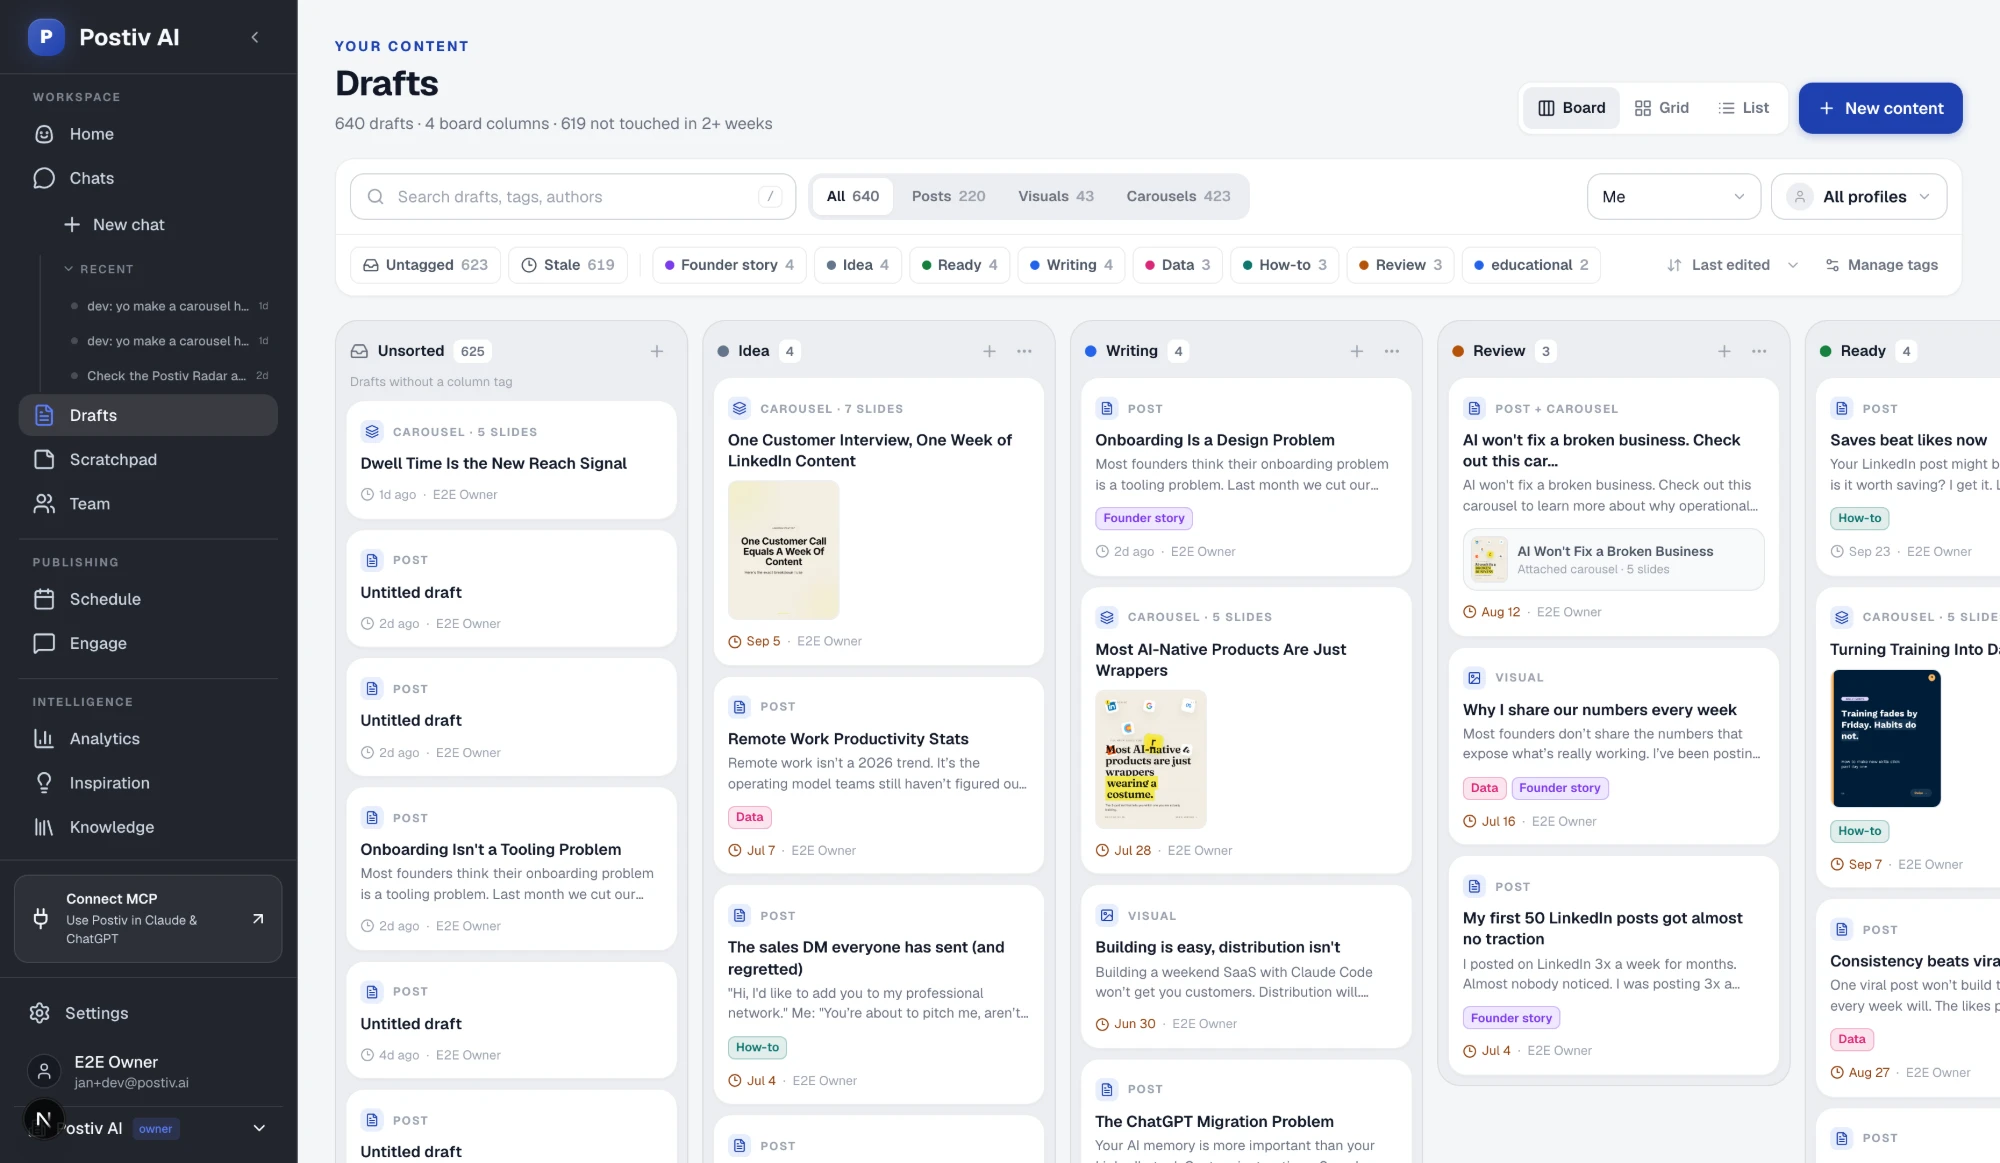The width and height of the screenshot is (2000, 1163).
Task: Switch to the Board view
Action: point(1571,108)
